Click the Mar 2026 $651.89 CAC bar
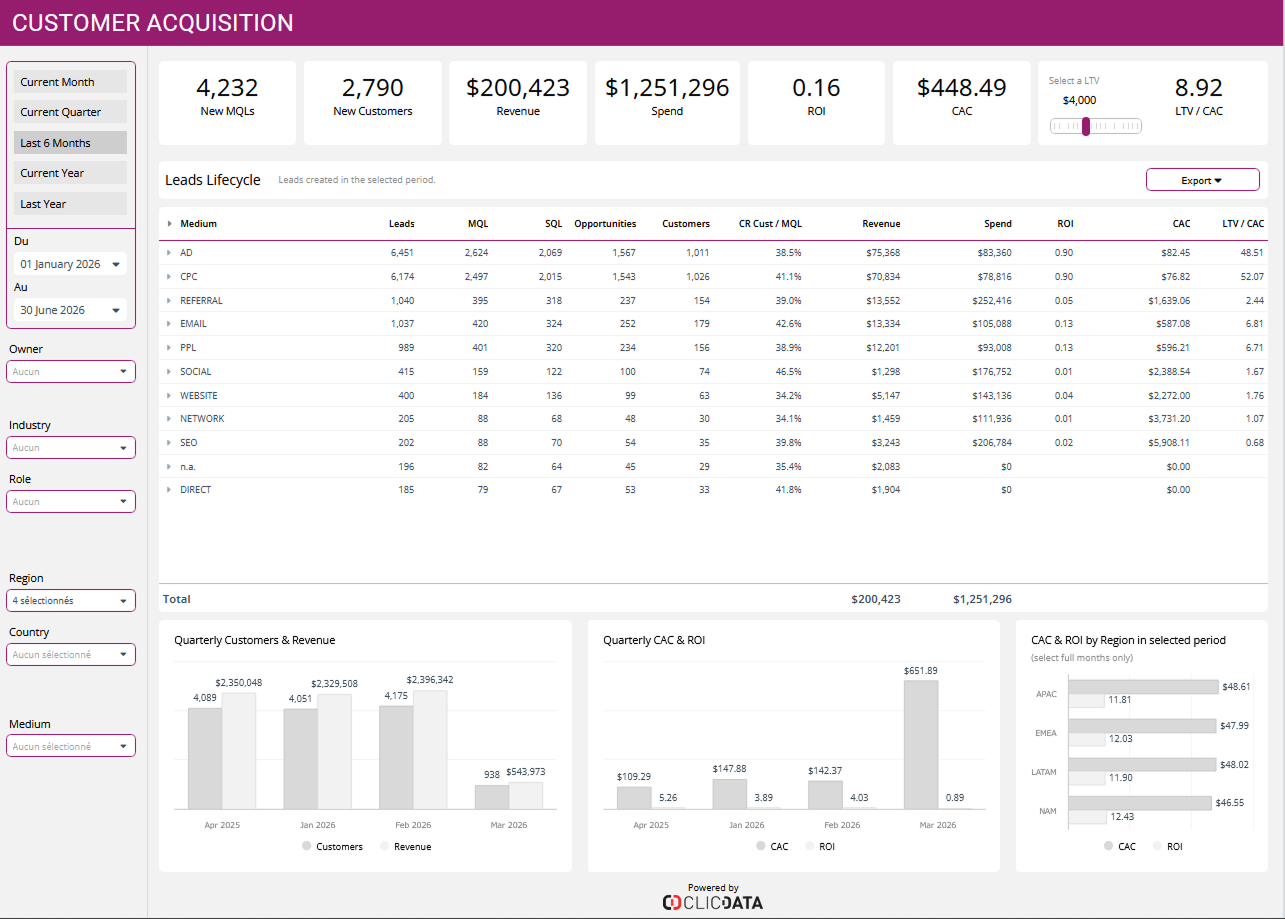This screenshot has height=919, width=1285. point(921,744)
